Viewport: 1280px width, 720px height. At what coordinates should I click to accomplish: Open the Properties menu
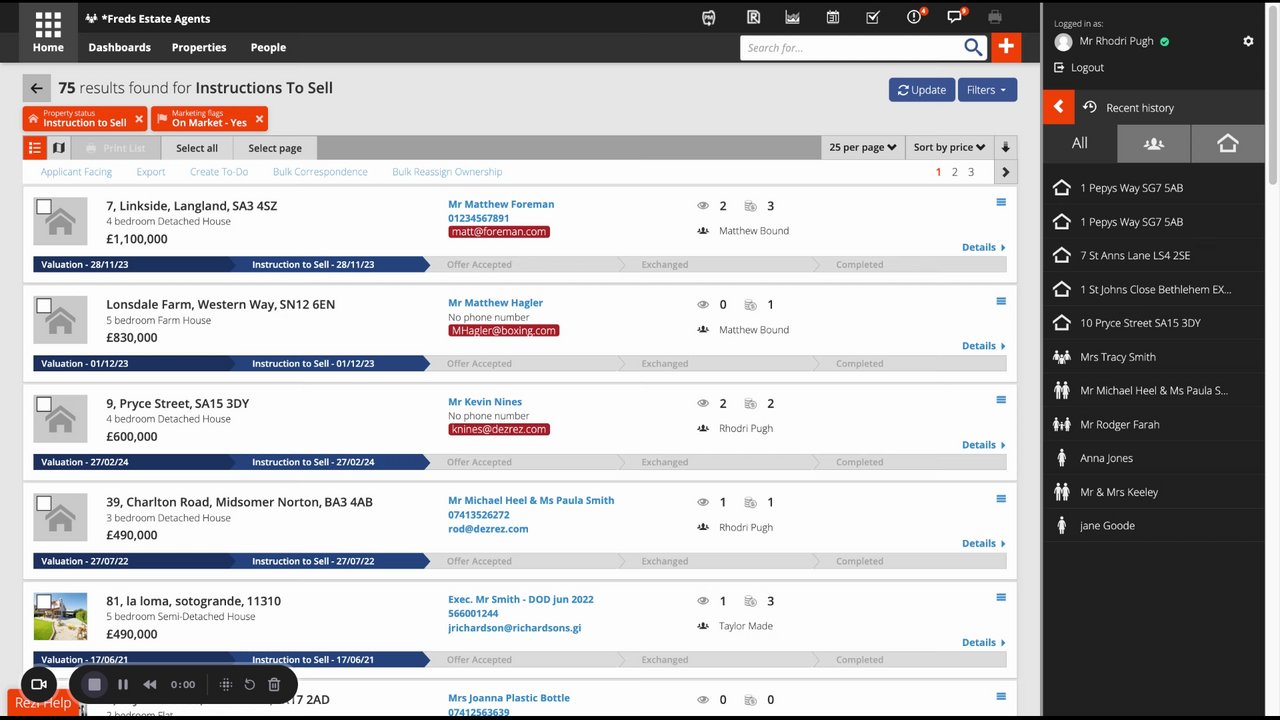tap(199, 47)
